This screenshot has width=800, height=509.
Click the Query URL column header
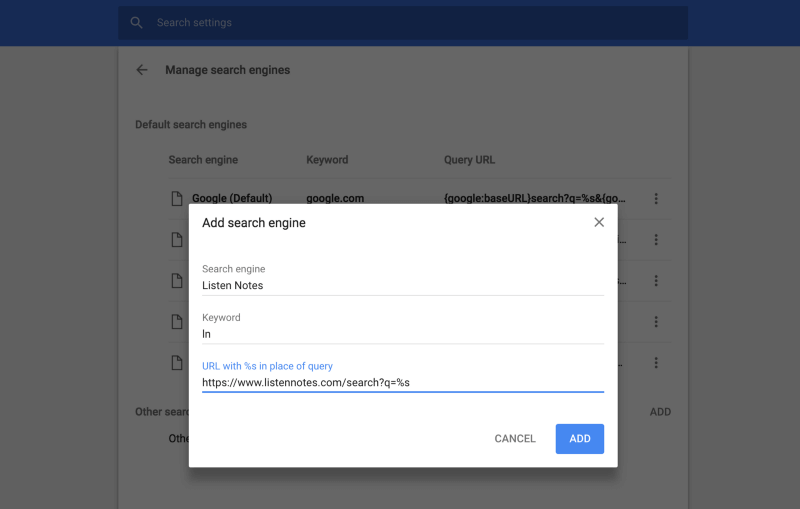469,160
